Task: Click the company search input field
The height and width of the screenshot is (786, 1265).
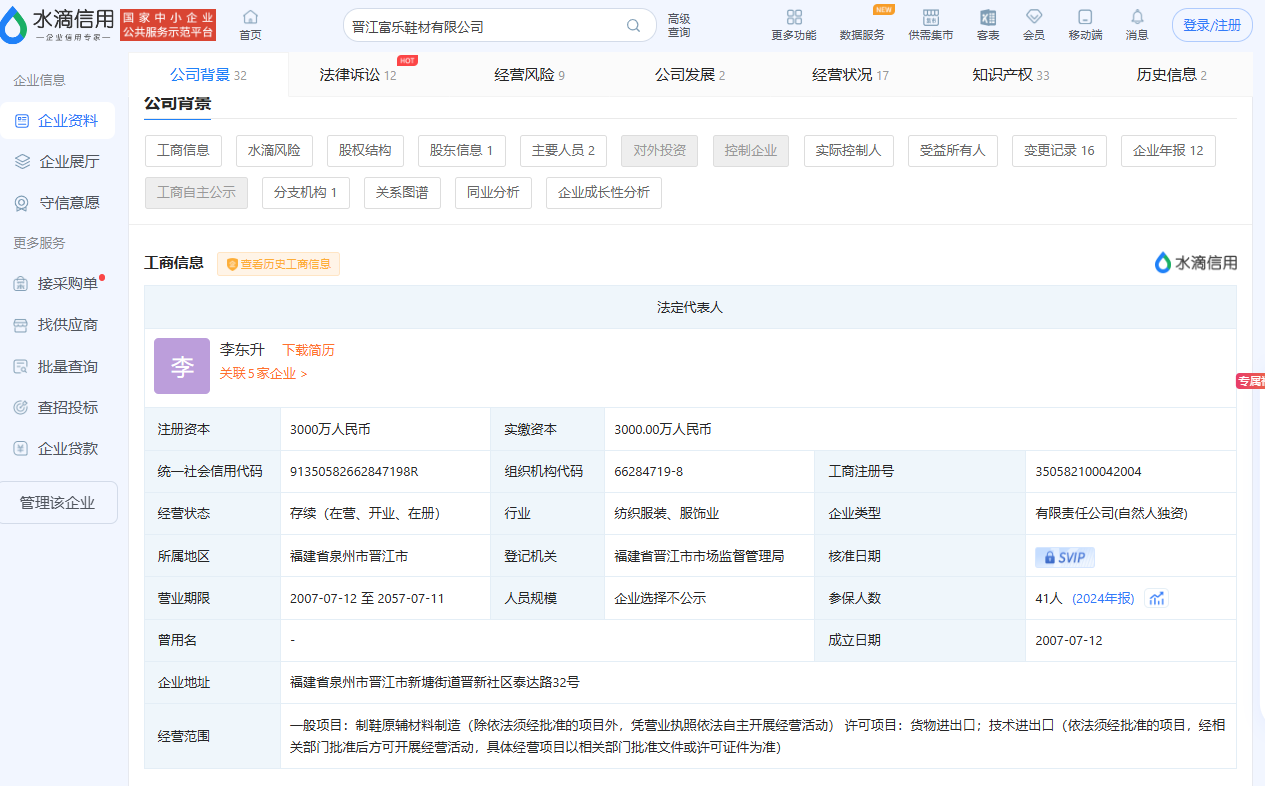Action: click(484, 26)
